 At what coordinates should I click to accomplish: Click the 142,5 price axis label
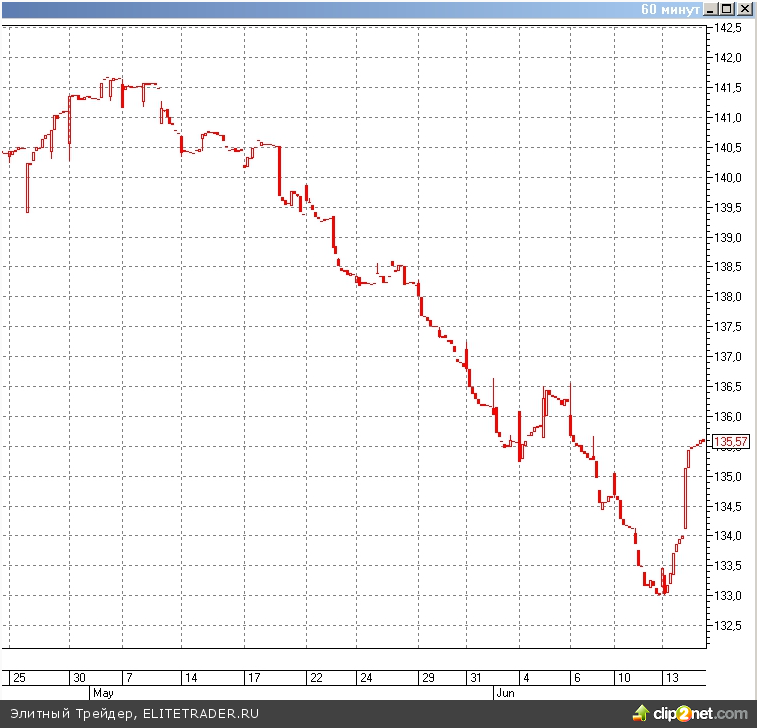[729, 28]
